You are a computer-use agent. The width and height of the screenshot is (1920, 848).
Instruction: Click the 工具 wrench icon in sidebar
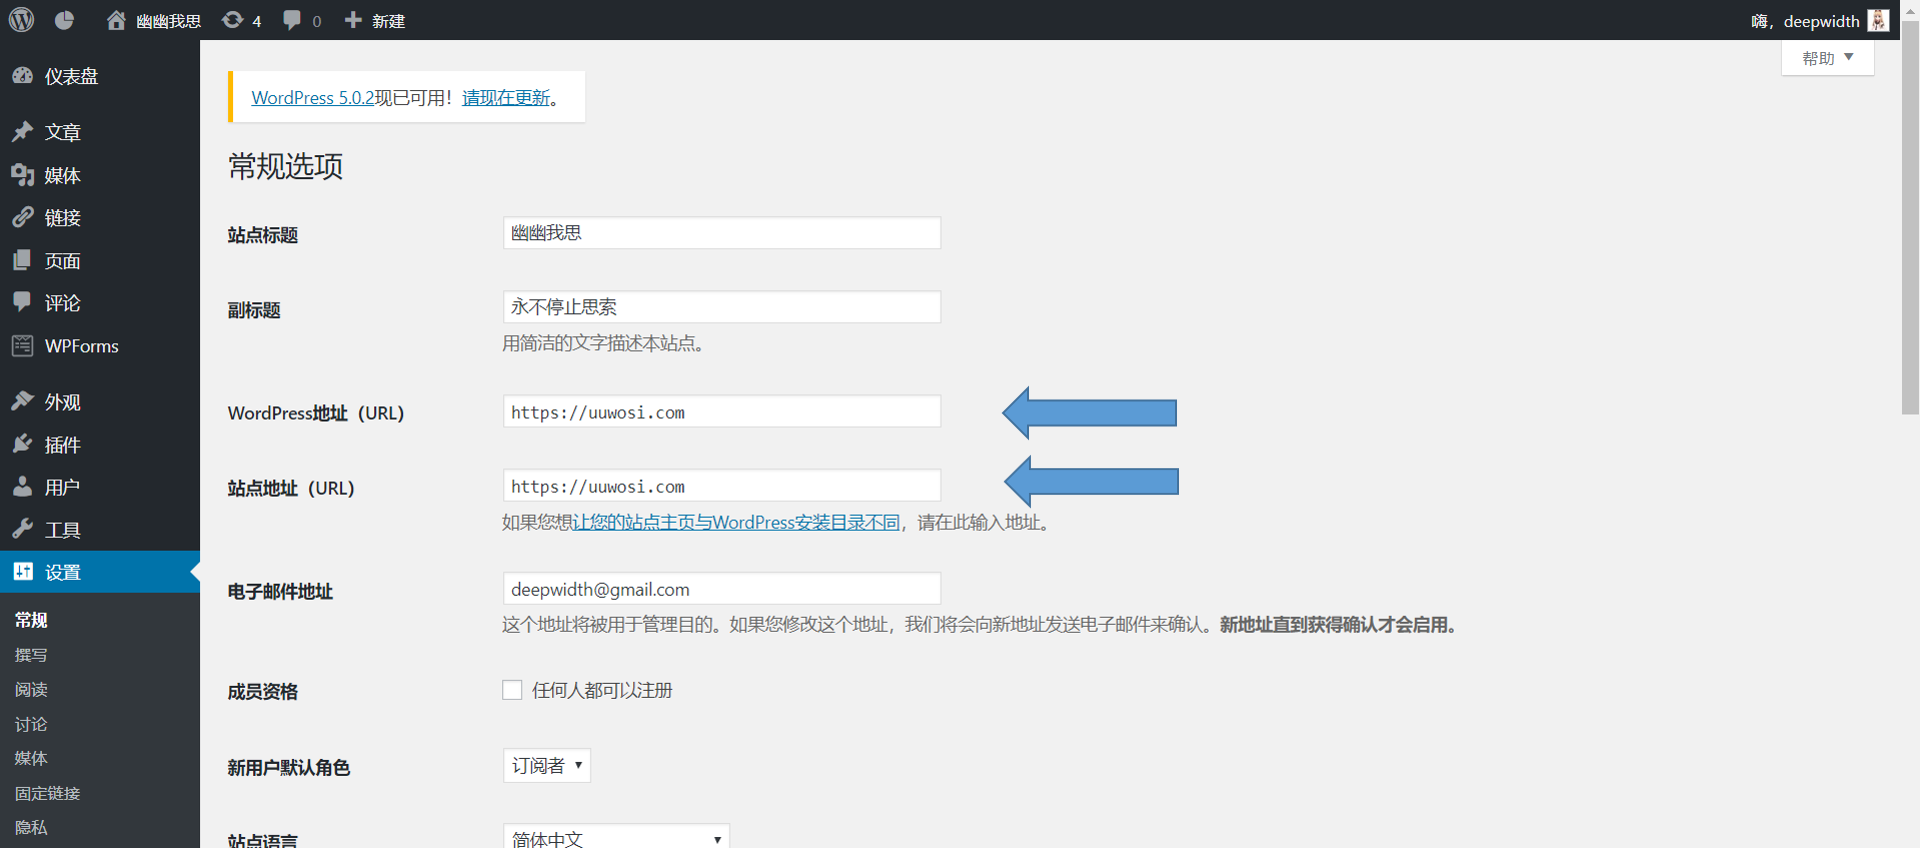pos(22,529)
